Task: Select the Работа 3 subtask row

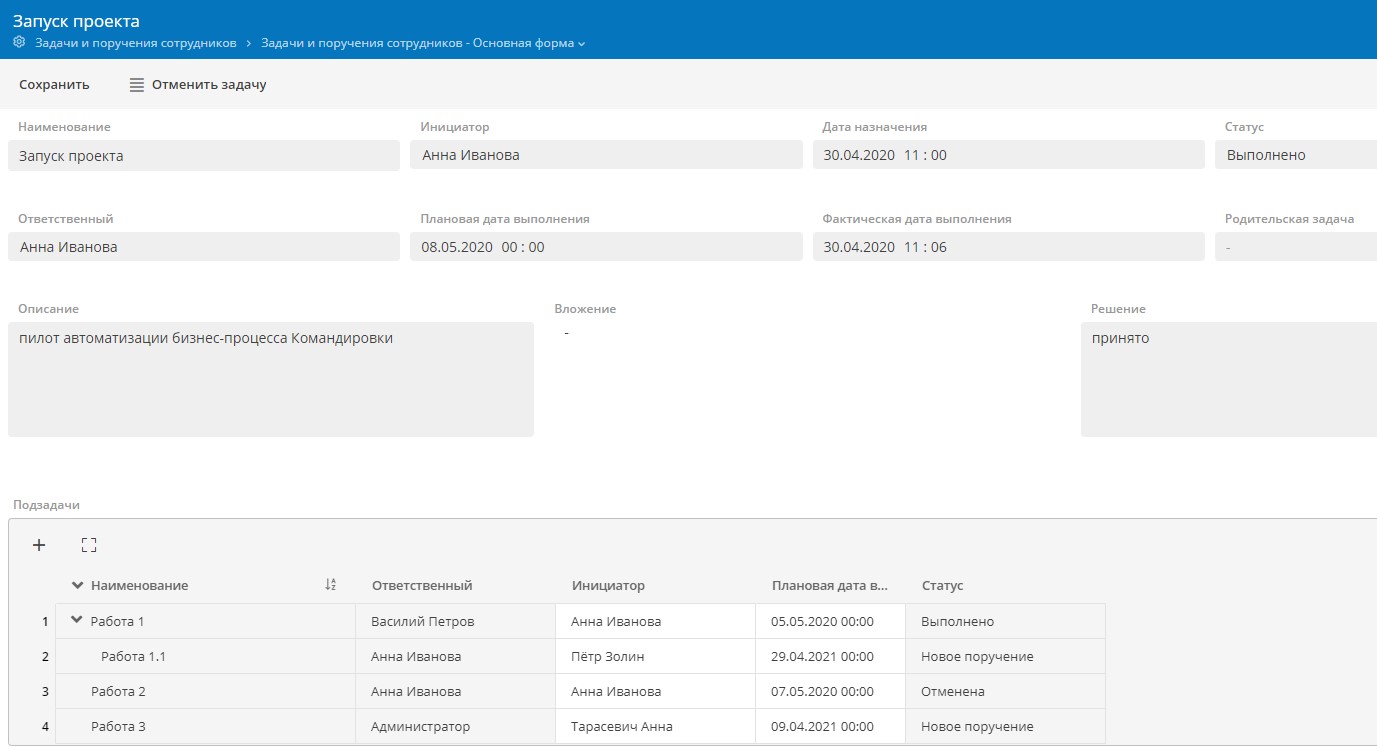Action: (580, 727)
